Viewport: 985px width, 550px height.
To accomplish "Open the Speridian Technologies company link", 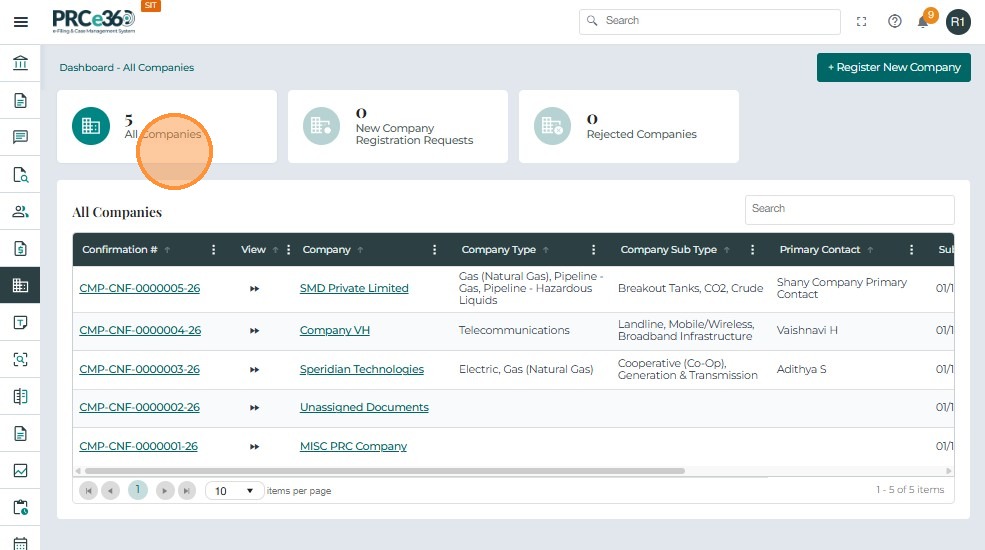I will 361,369.
